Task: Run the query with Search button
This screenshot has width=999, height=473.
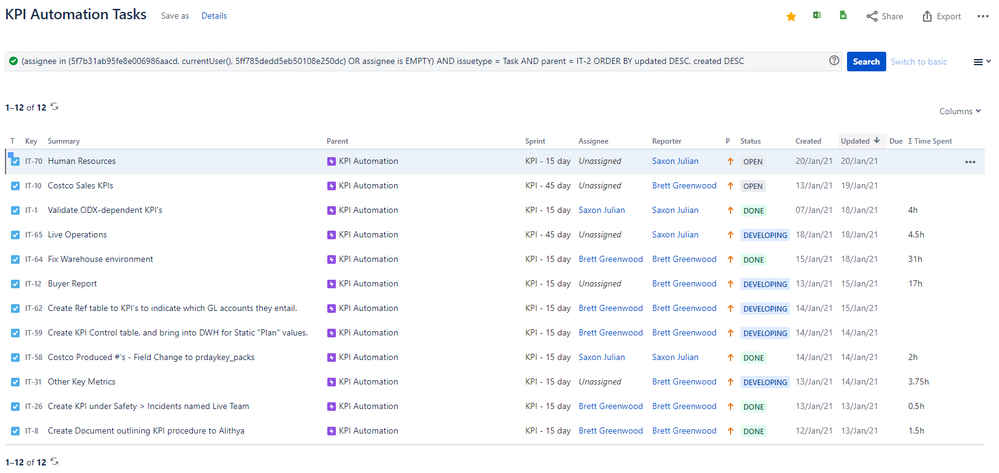Action: (x=866, y=61)
